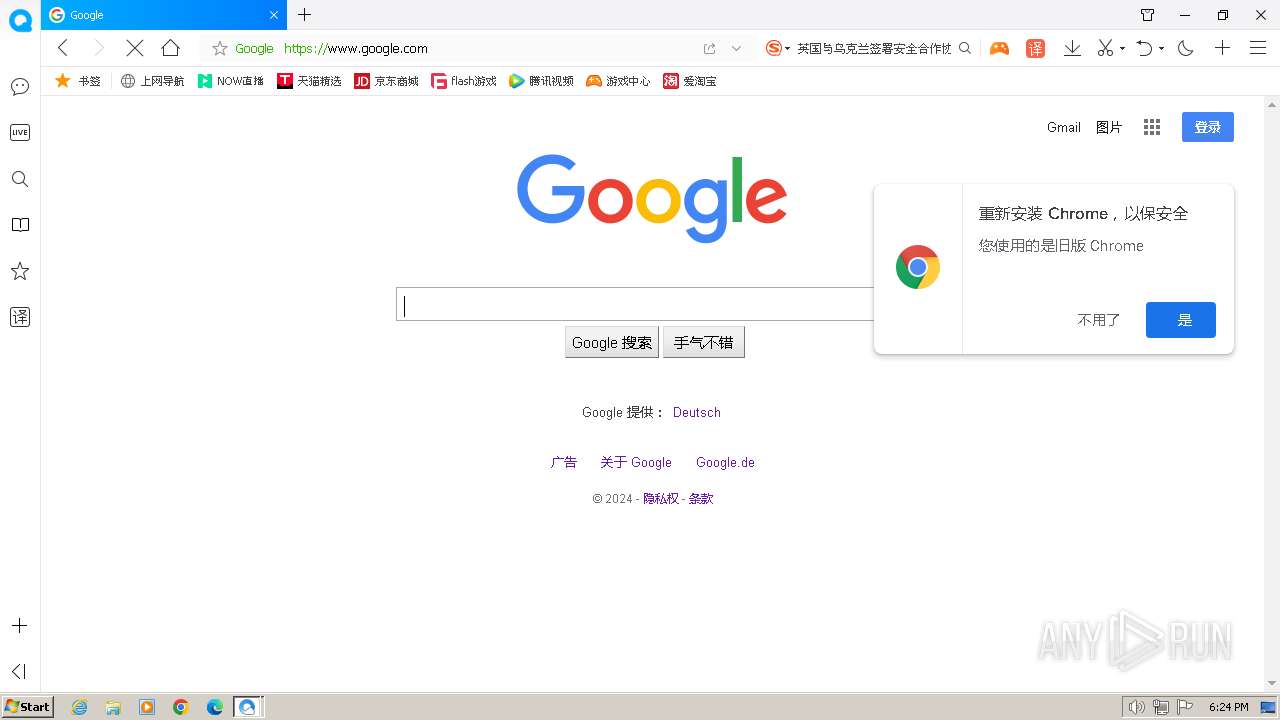
Task: Open the game controller toolbar icon
Action: click(x=999, y=48)
